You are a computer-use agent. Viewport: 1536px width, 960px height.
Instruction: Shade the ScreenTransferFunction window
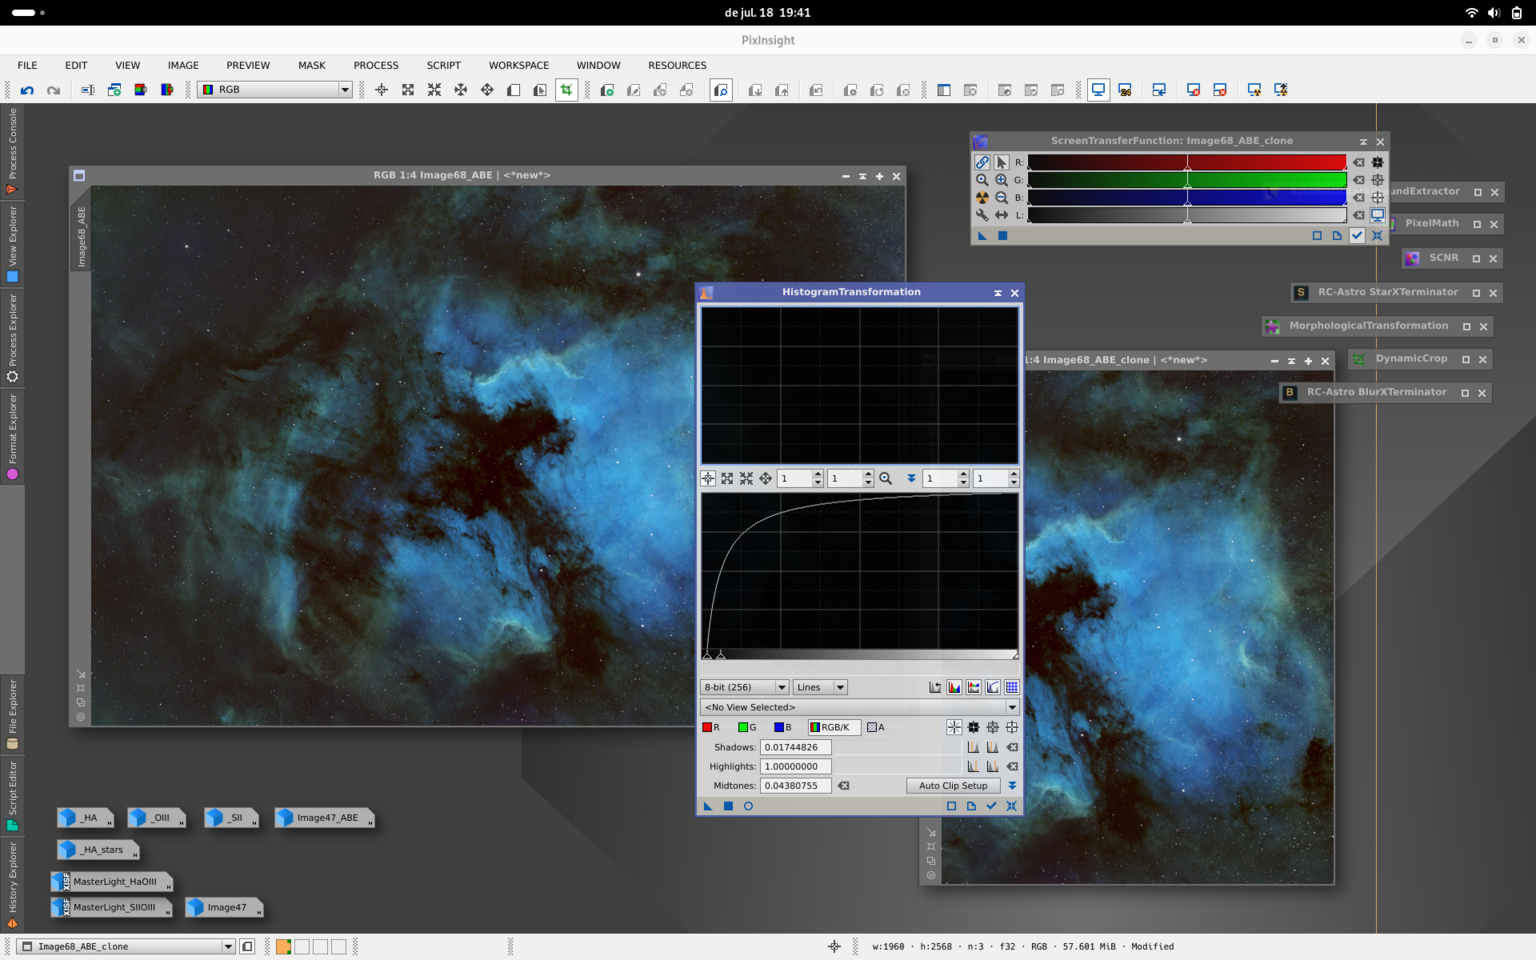point(1363,142)
